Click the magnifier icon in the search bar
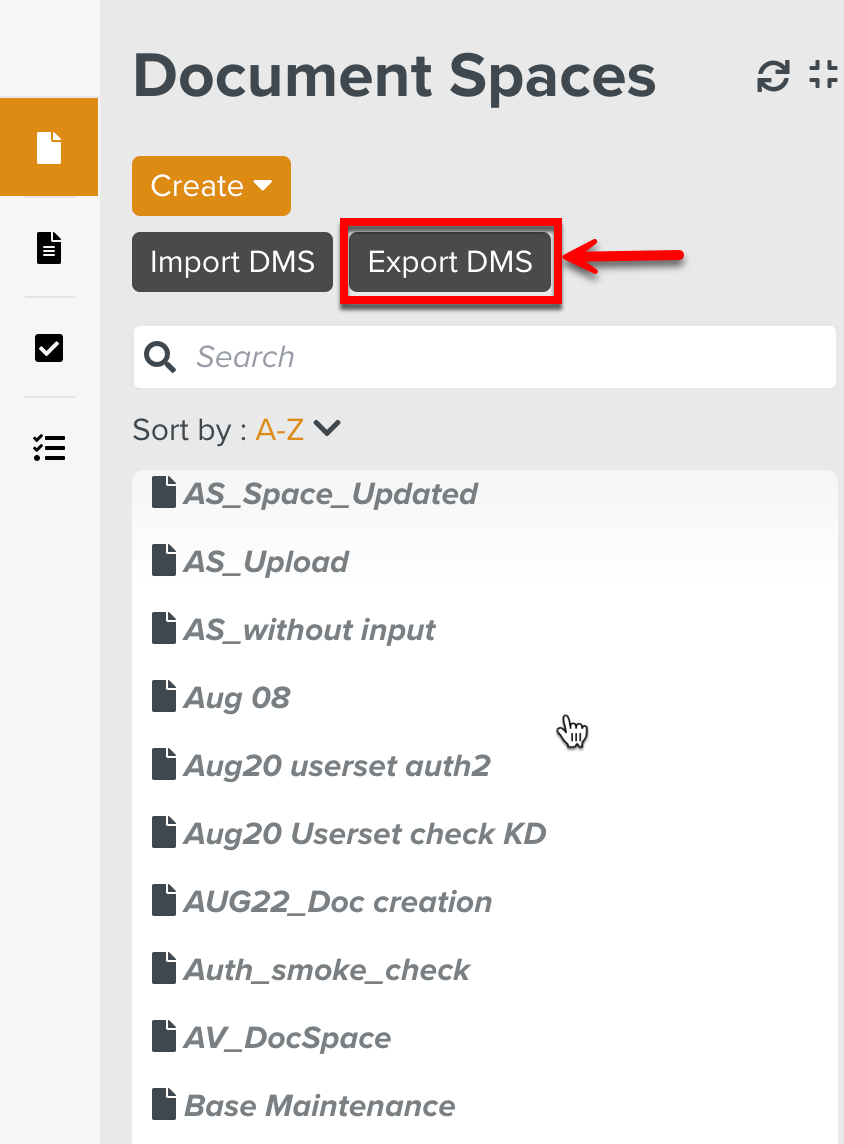The height and width of the screenshot is (1144, 844). click(x=160, y=356)
